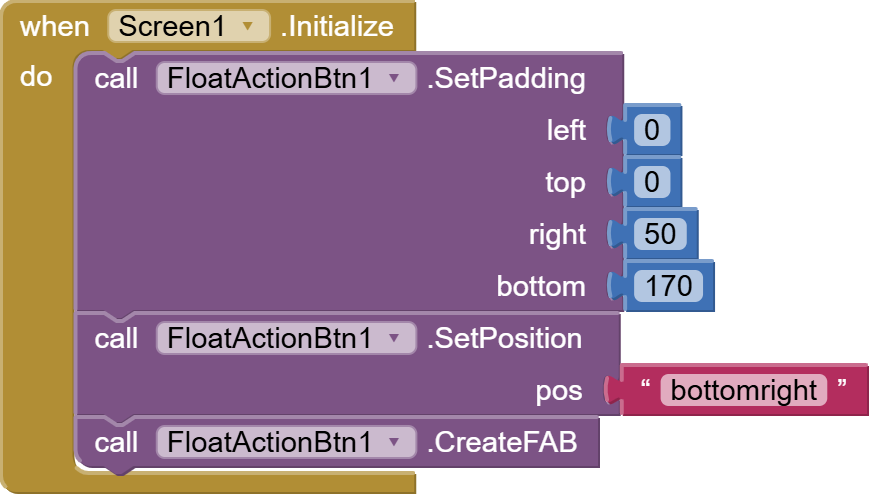Image resolution: width=870 pixels, height=494 pixels.
Task: Click the "pos" parameter label
Action: coord(559,391)
